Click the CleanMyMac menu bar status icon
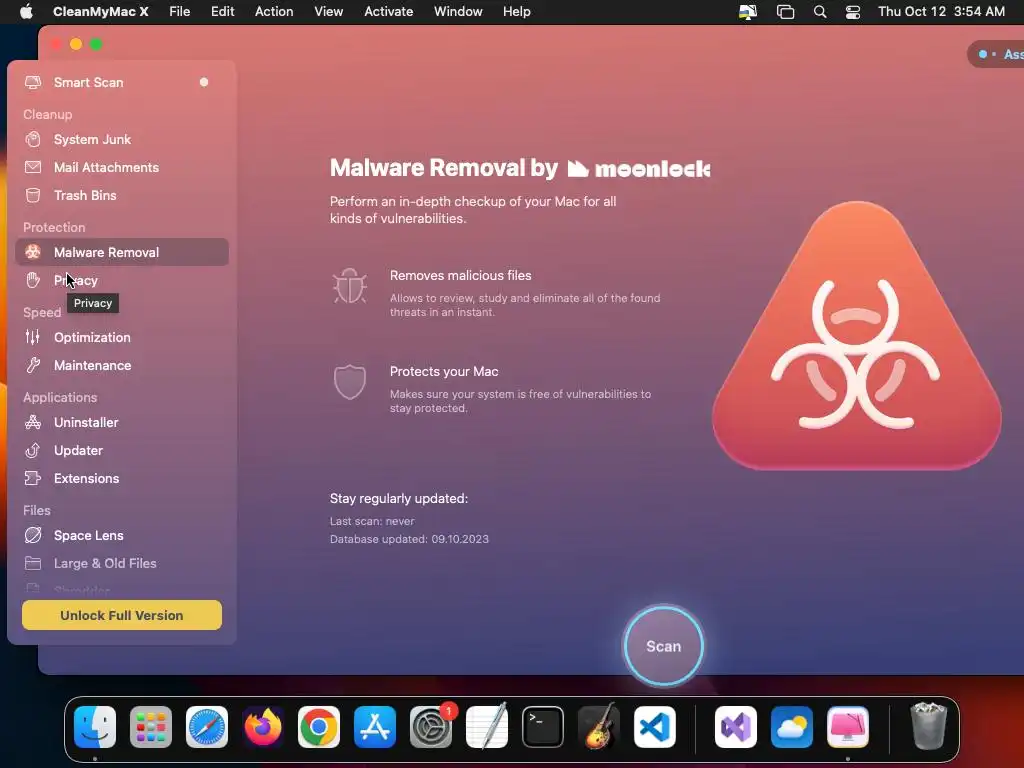Image resolution: width=1024 pixels, height=768 pixels. (x=748, y=12)
